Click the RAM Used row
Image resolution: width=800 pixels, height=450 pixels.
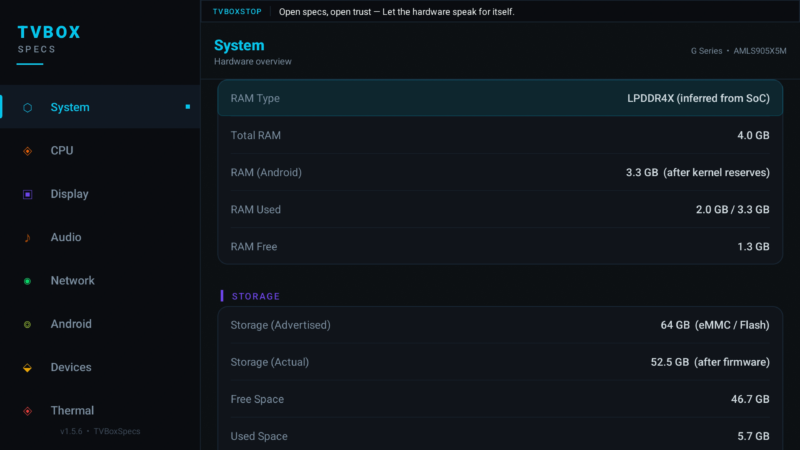(x=500, y=209)
